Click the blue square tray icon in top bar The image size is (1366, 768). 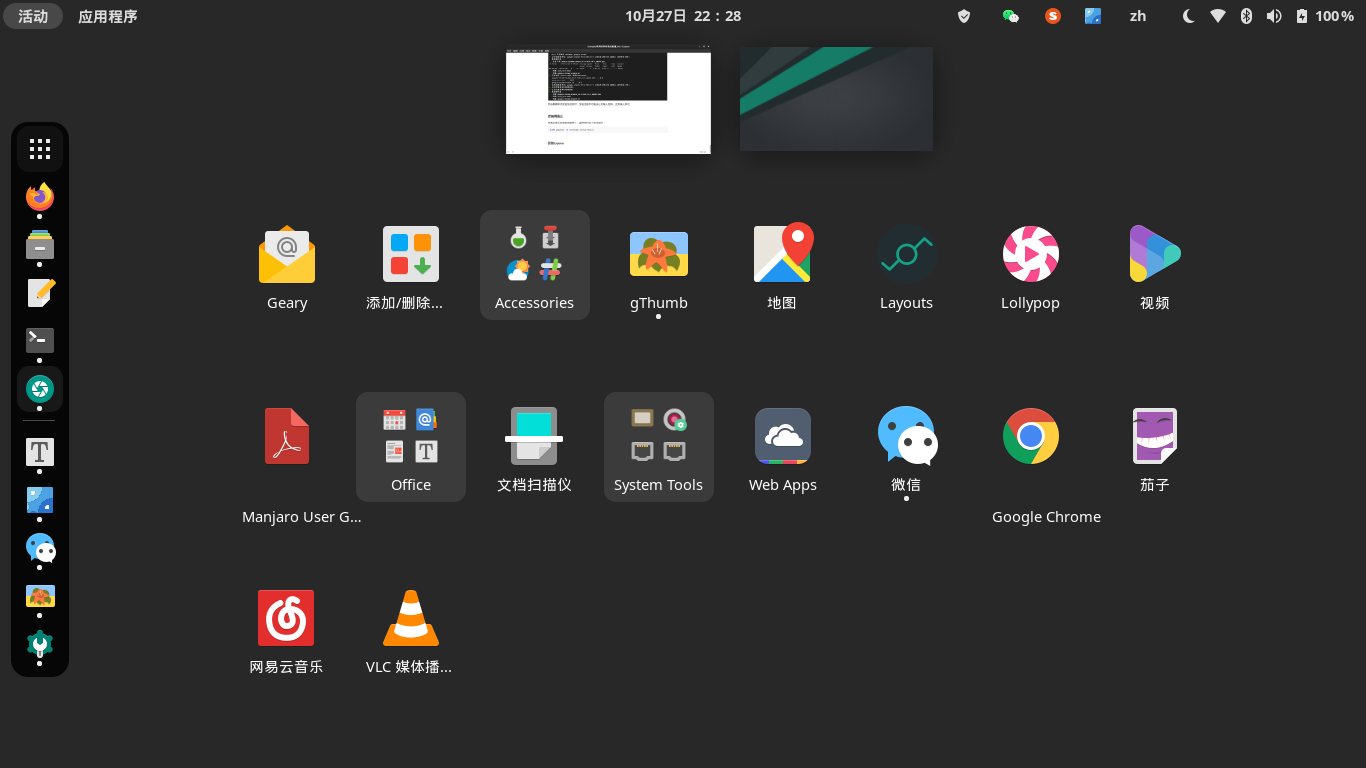(1093, 16)
